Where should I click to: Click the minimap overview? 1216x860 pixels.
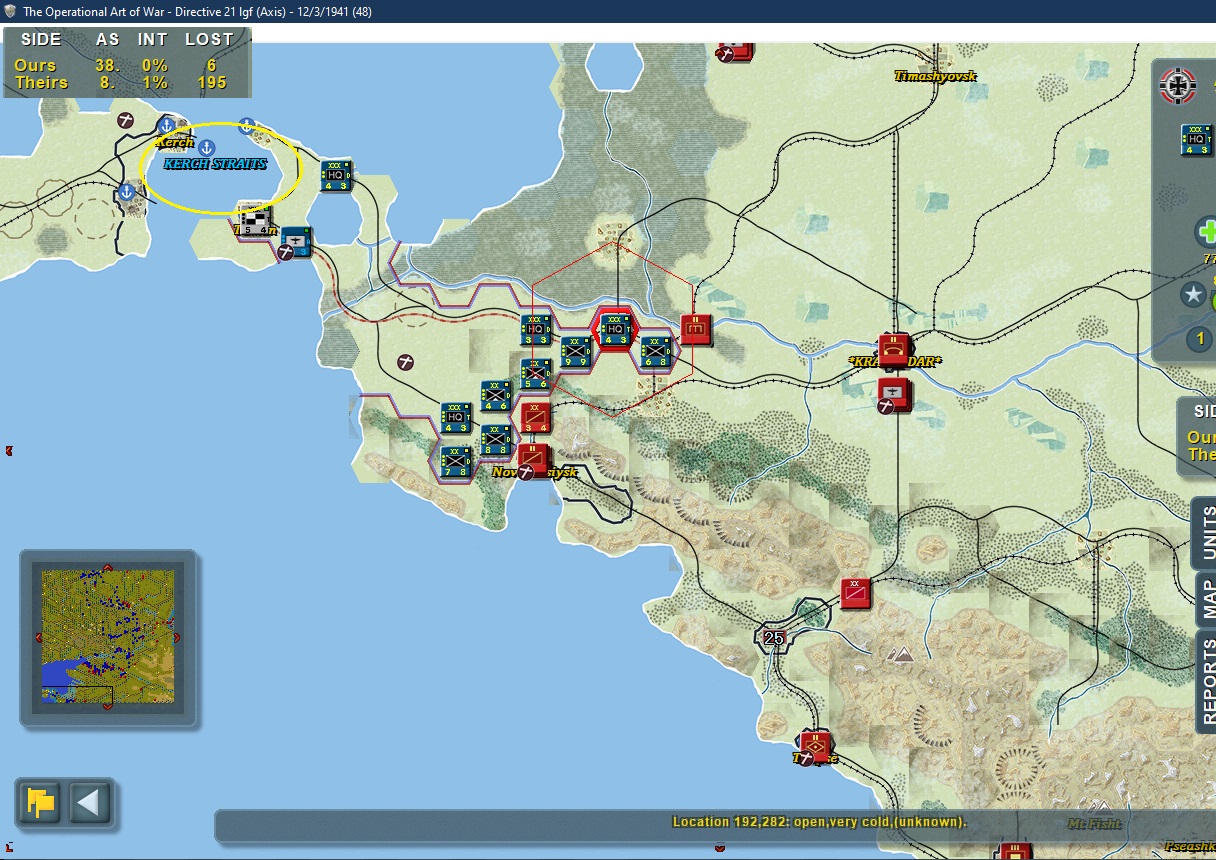(108, 637)
